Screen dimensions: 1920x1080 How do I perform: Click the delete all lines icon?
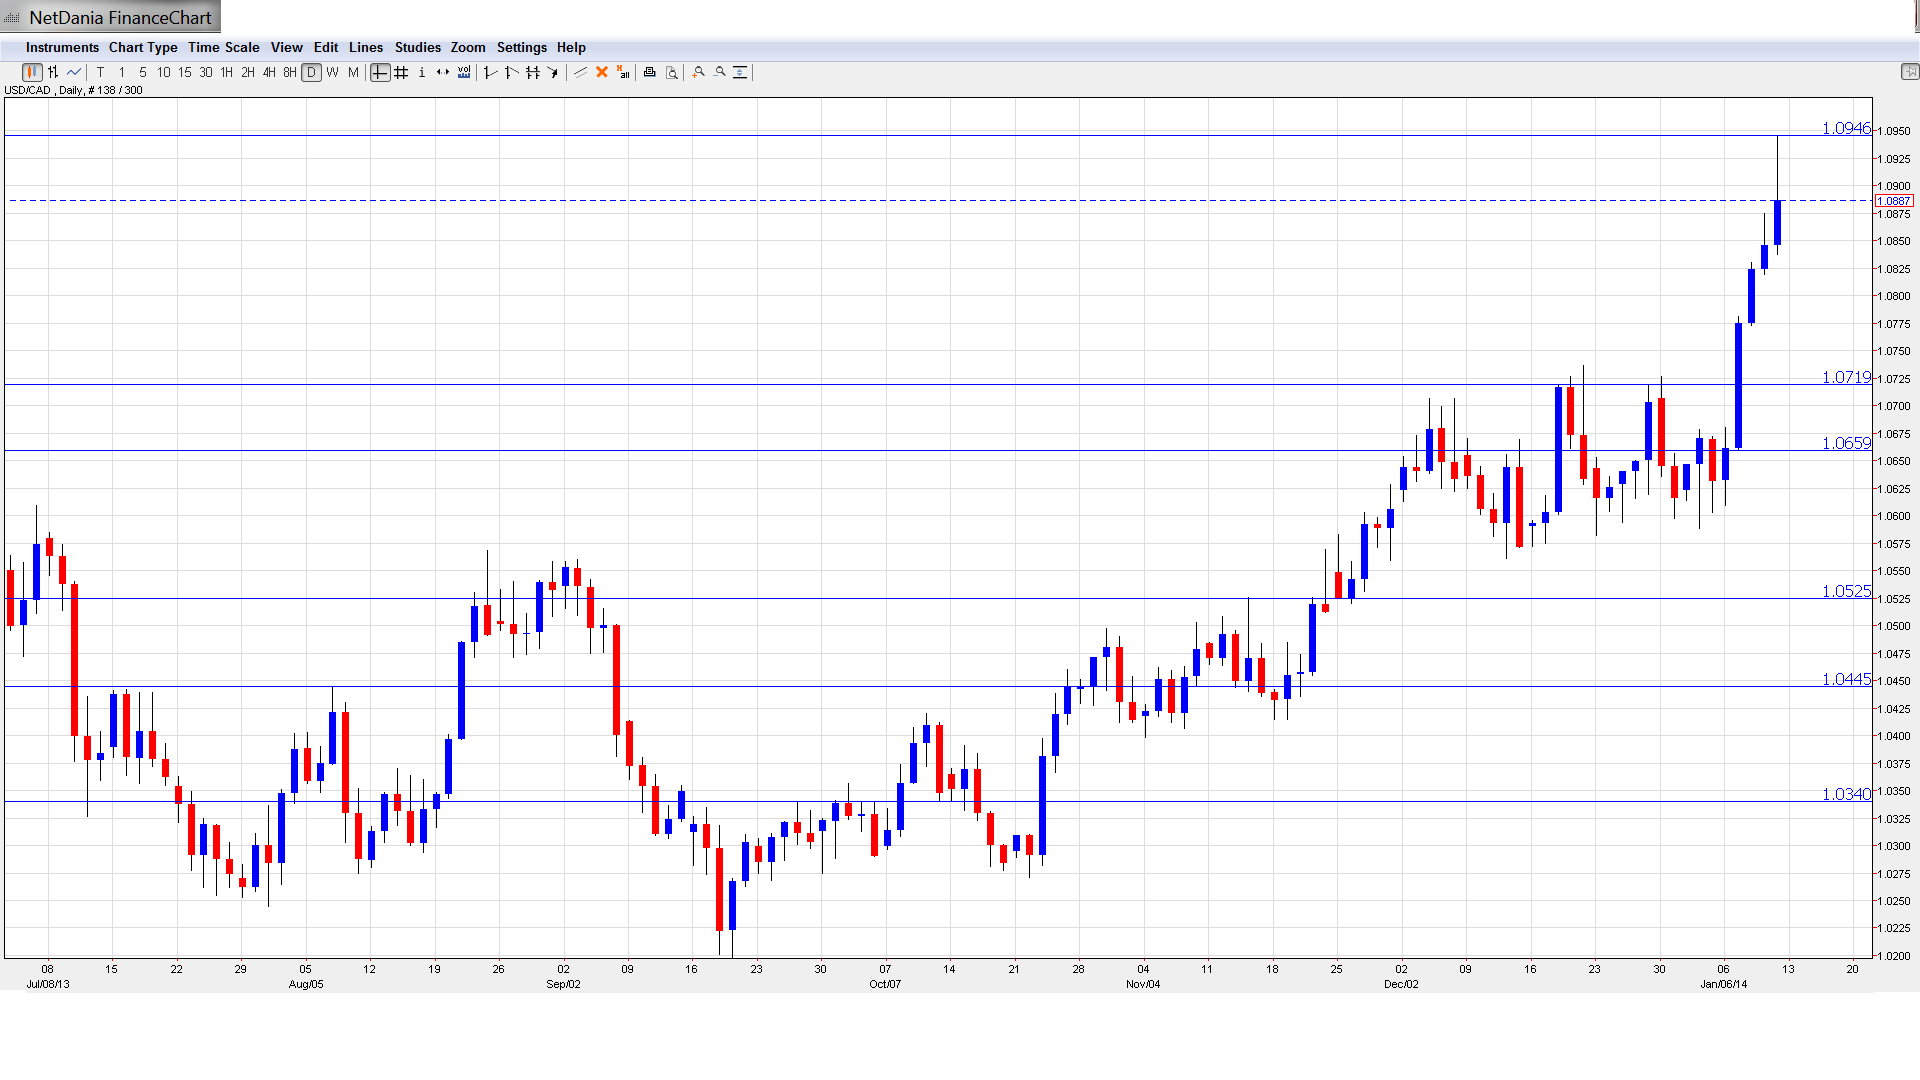623,72
